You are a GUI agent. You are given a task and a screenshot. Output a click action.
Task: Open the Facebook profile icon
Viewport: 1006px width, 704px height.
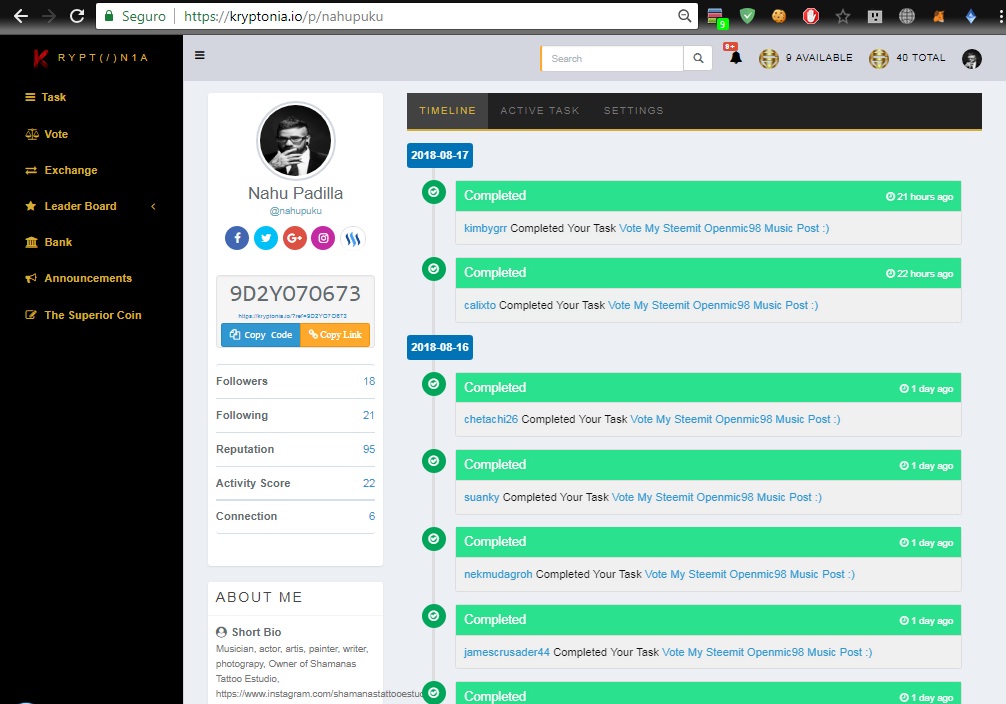[x=237, y=238]
